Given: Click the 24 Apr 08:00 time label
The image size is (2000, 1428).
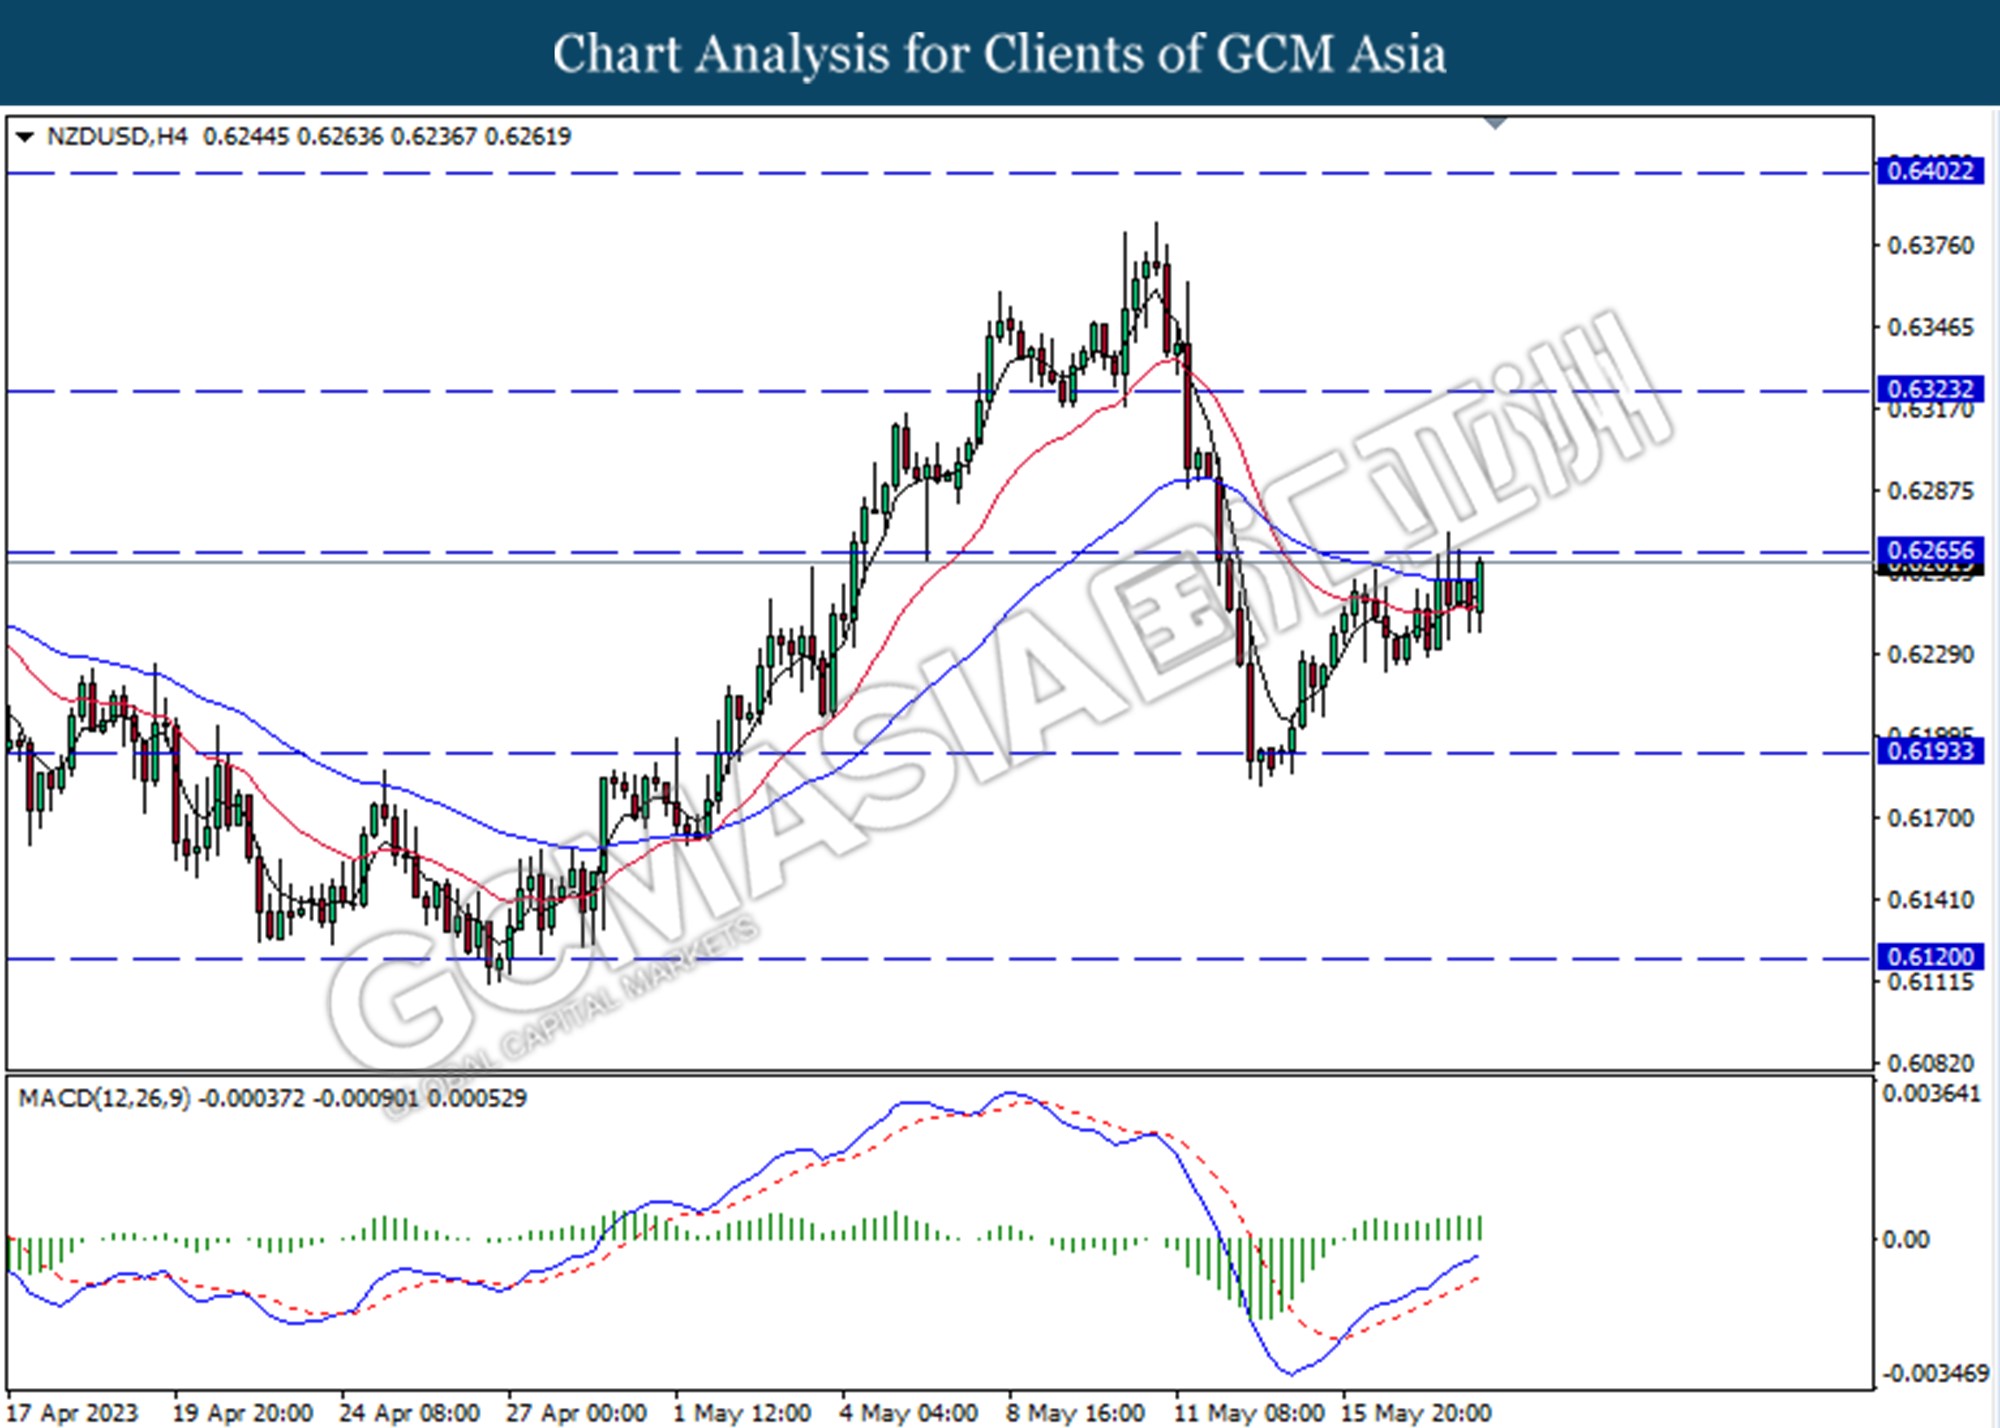Looking at the screenshot, I should click(x=410, y=1414).
